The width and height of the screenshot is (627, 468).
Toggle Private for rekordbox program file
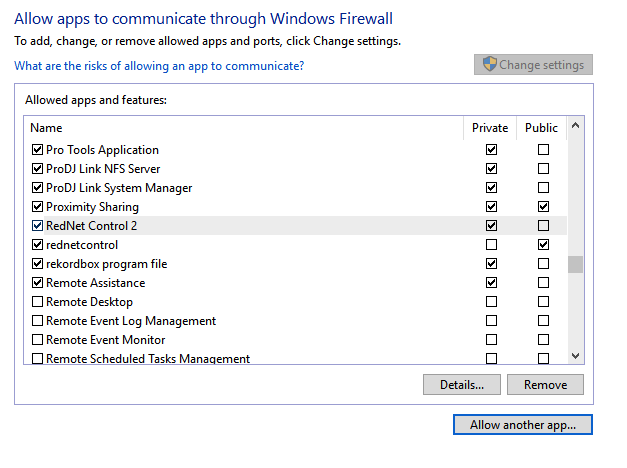pos(491,264)
